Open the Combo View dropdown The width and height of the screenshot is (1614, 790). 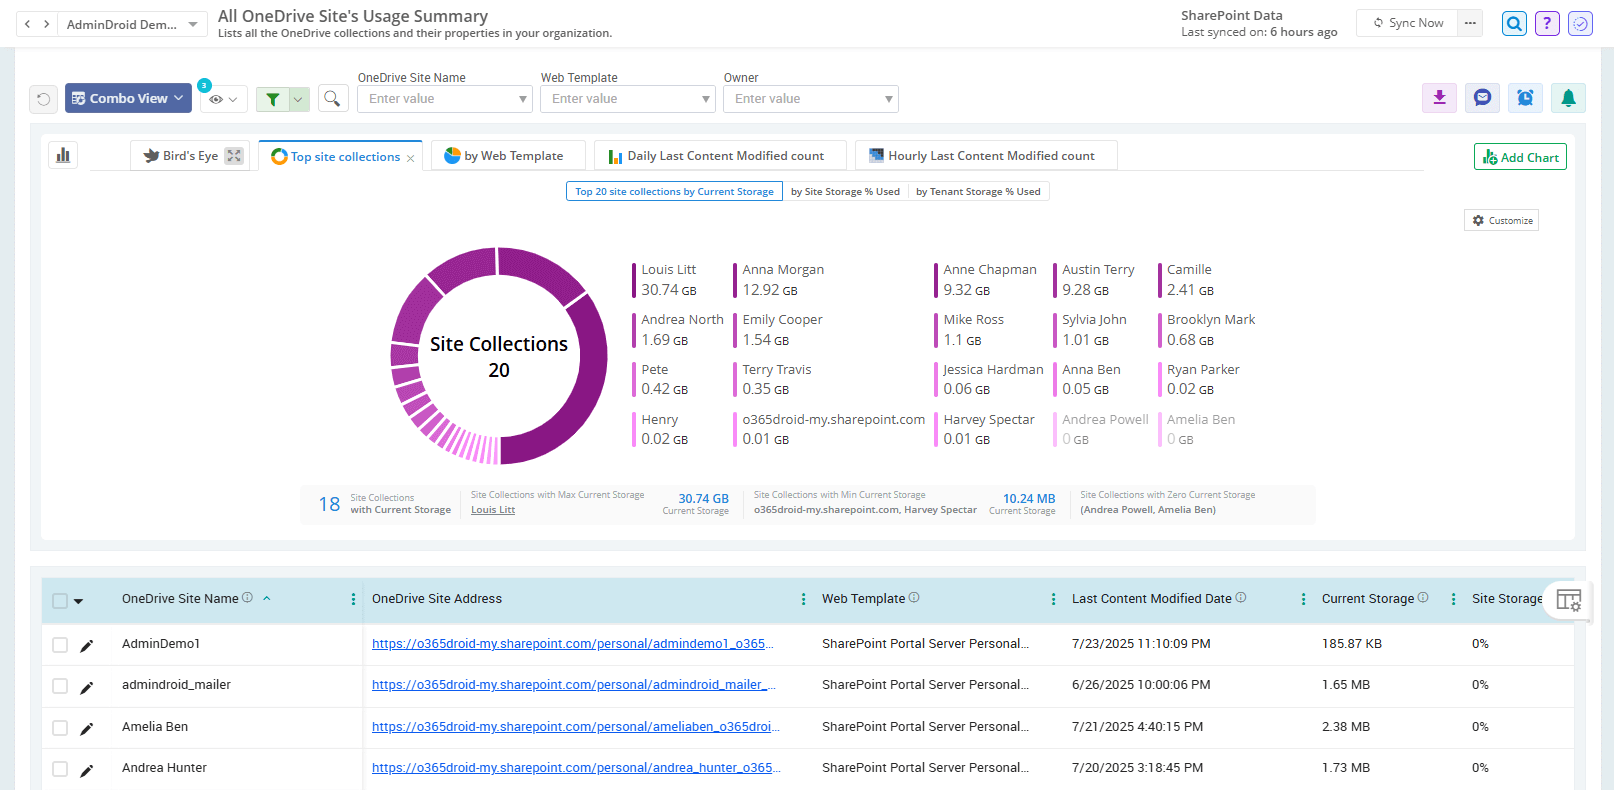[128, 98]
